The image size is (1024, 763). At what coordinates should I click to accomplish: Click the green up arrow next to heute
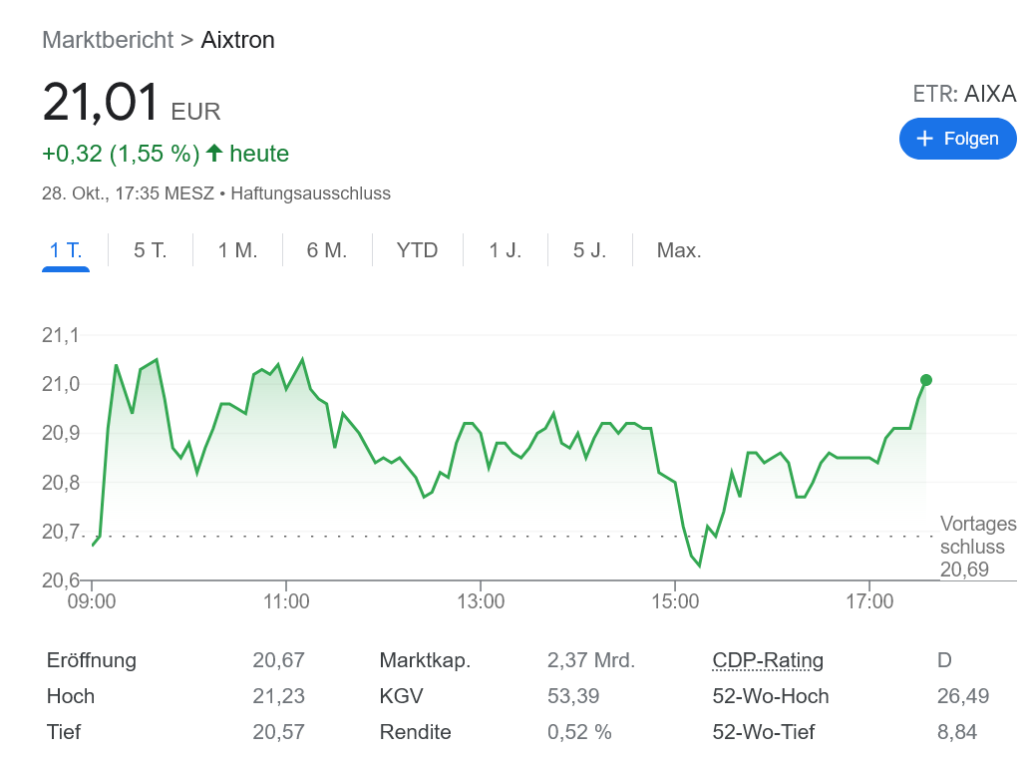[x=214, y=154]
